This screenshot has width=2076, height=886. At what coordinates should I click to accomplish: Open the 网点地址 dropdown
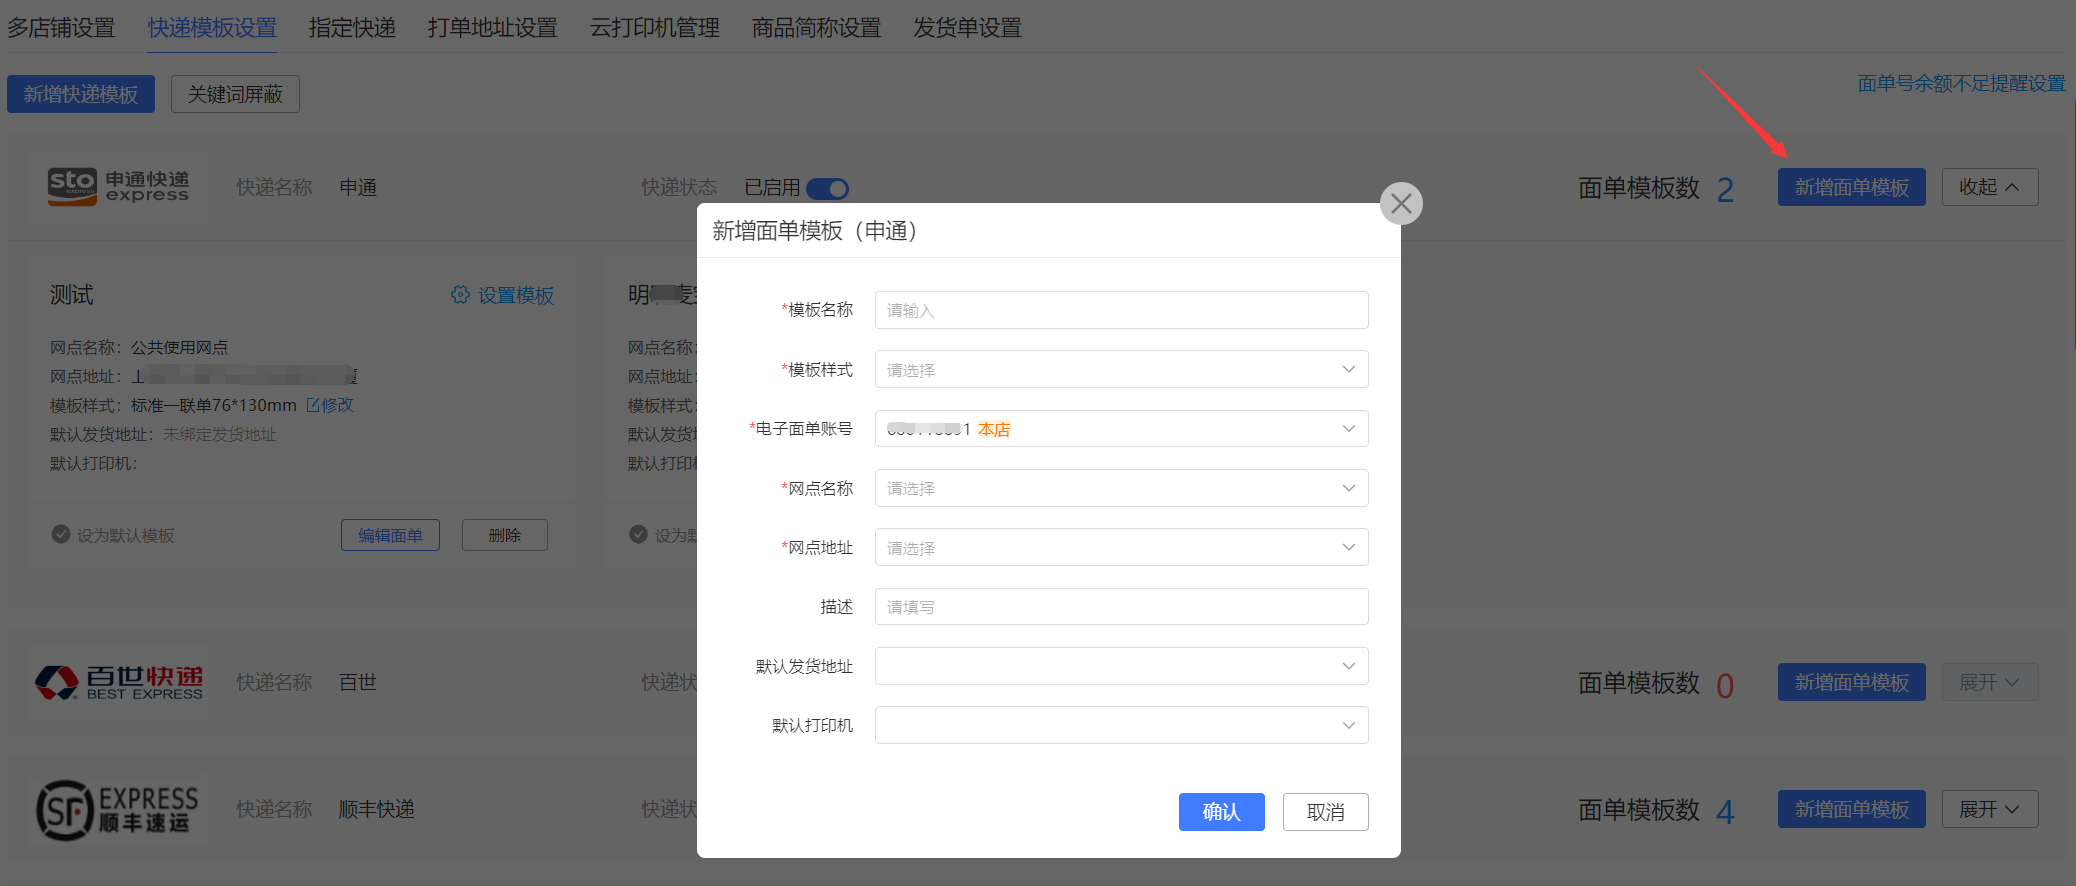tap(1121, 547)
